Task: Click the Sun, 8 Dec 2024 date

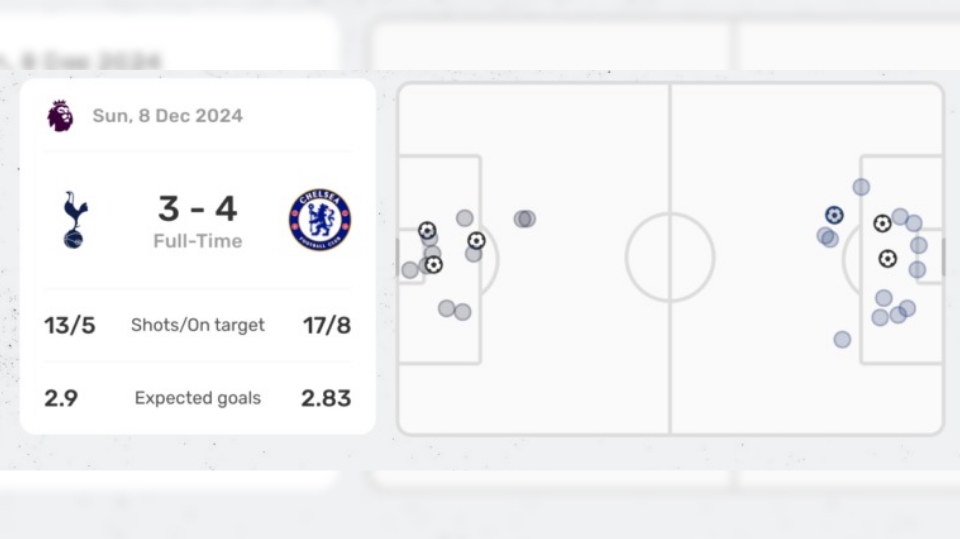Action: click(x=168, y=116)
